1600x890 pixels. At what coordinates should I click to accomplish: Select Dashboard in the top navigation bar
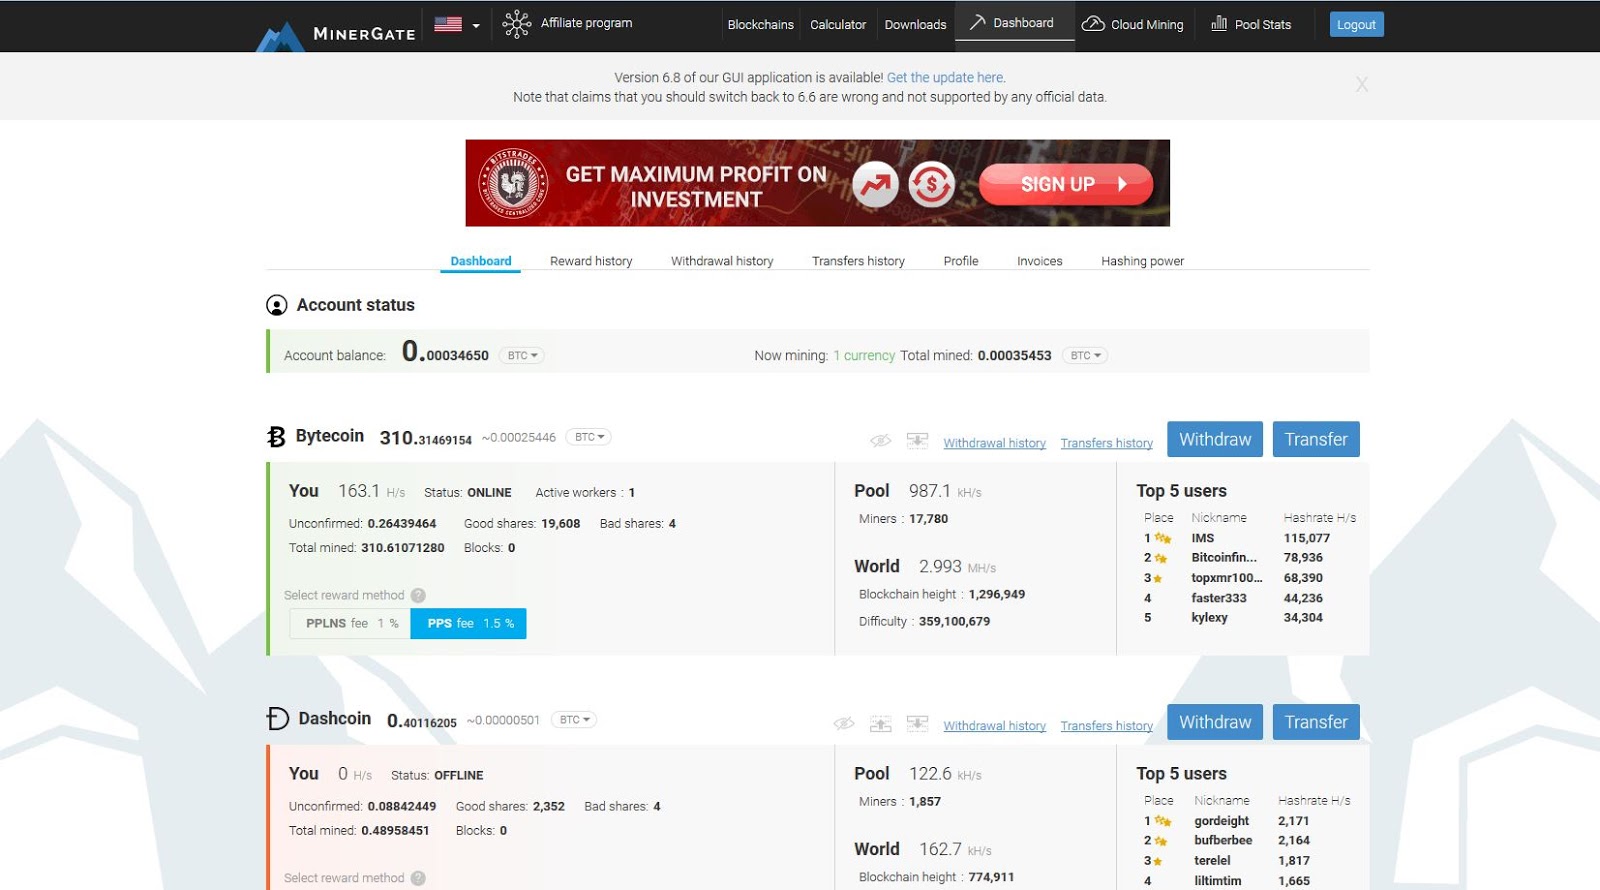(1014, 22)
